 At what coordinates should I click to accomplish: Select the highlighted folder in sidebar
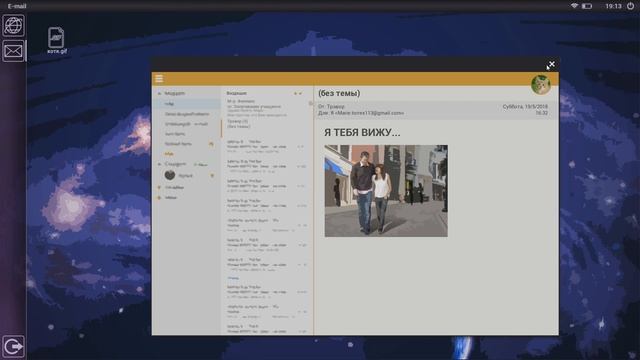(x=187, y=104)
